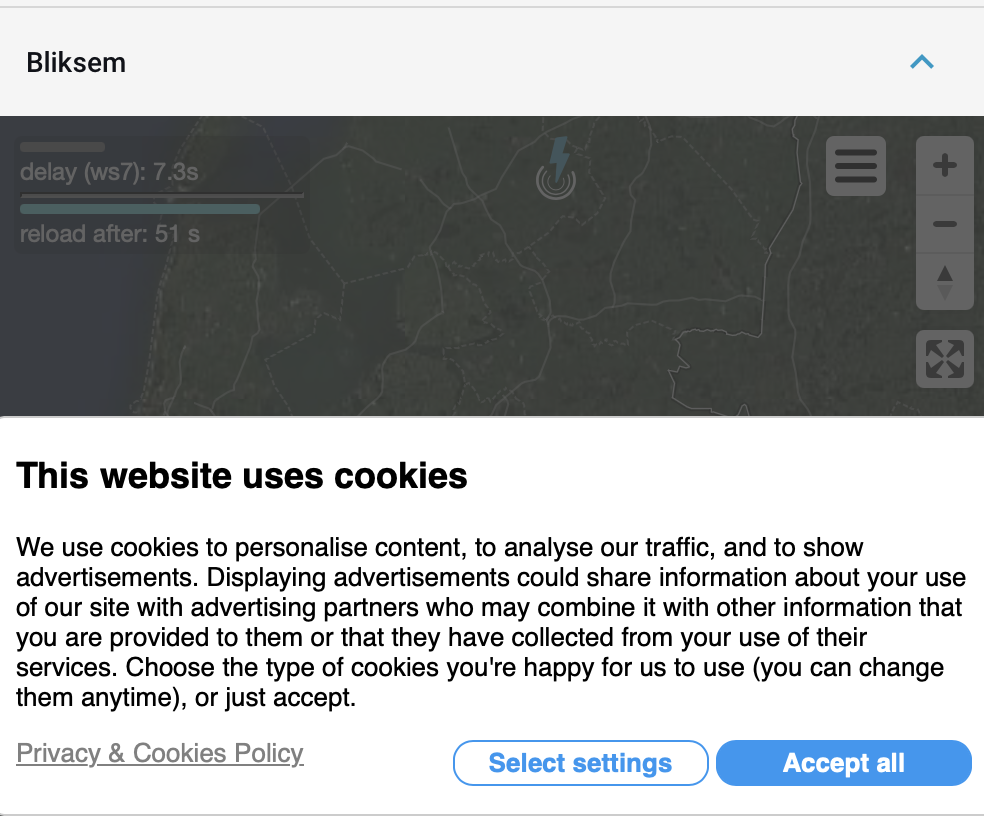The image size is (984, 816).
Task: Enter fullscreen map view
Action: 944,359
